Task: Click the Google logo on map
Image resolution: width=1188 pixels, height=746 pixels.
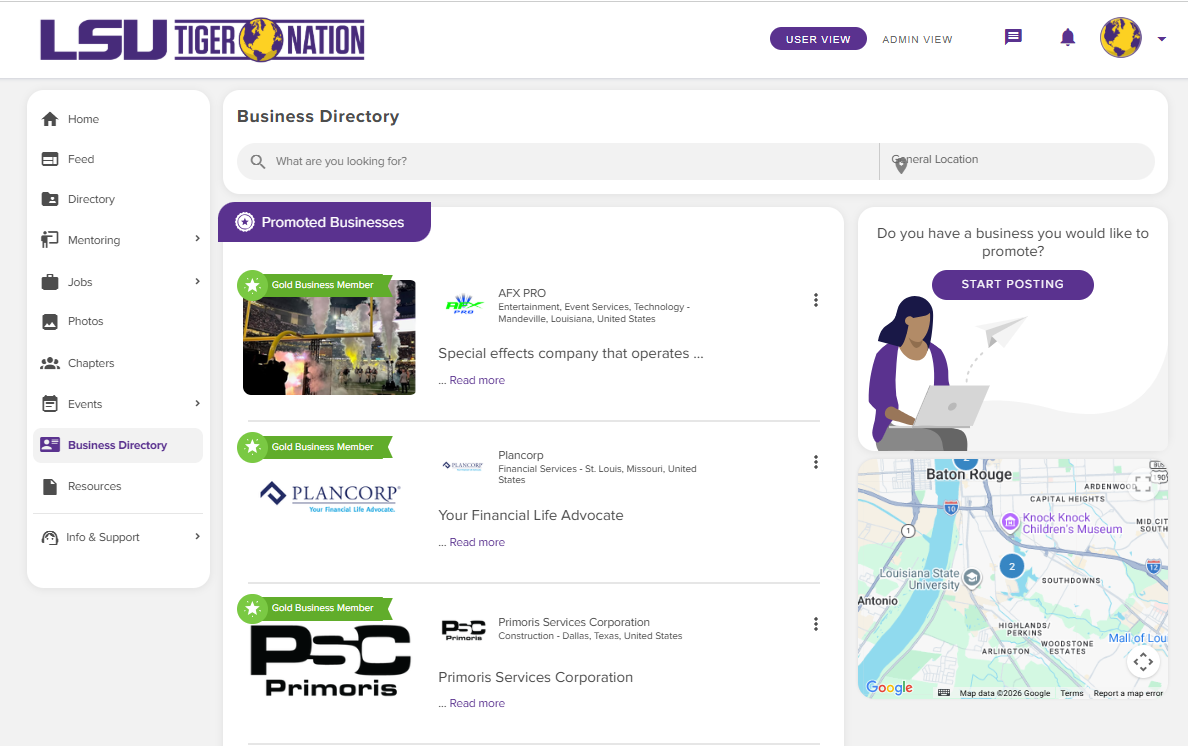Action: [889, 687]
